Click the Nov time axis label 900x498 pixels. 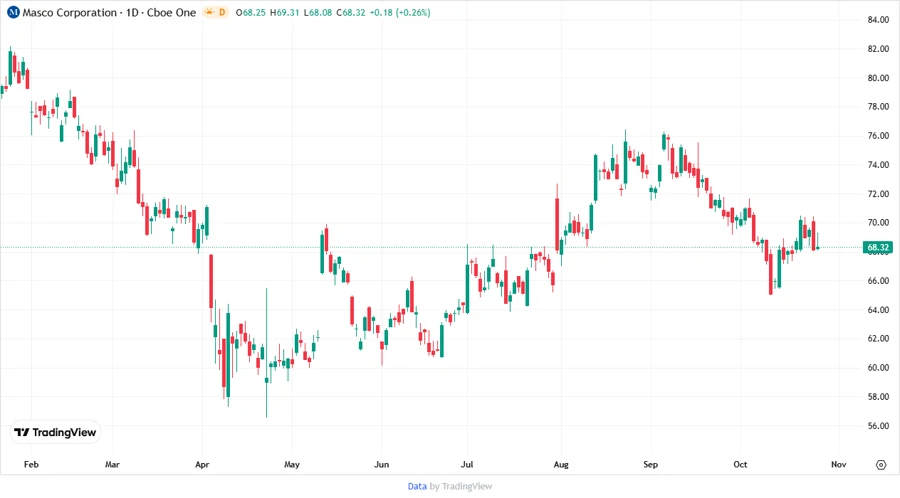pyautogui.click(x=839, y=464)
